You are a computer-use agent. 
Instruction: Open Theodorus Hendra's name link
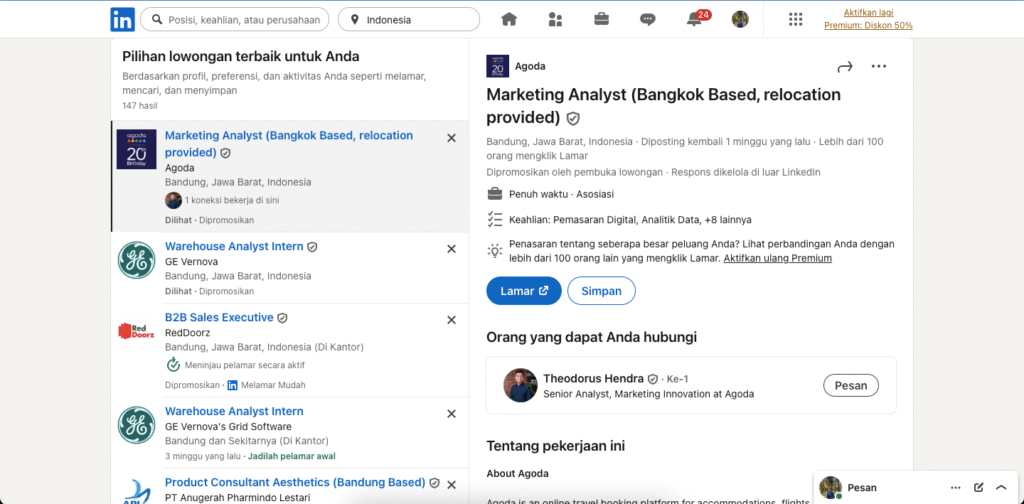pos(594,379)
